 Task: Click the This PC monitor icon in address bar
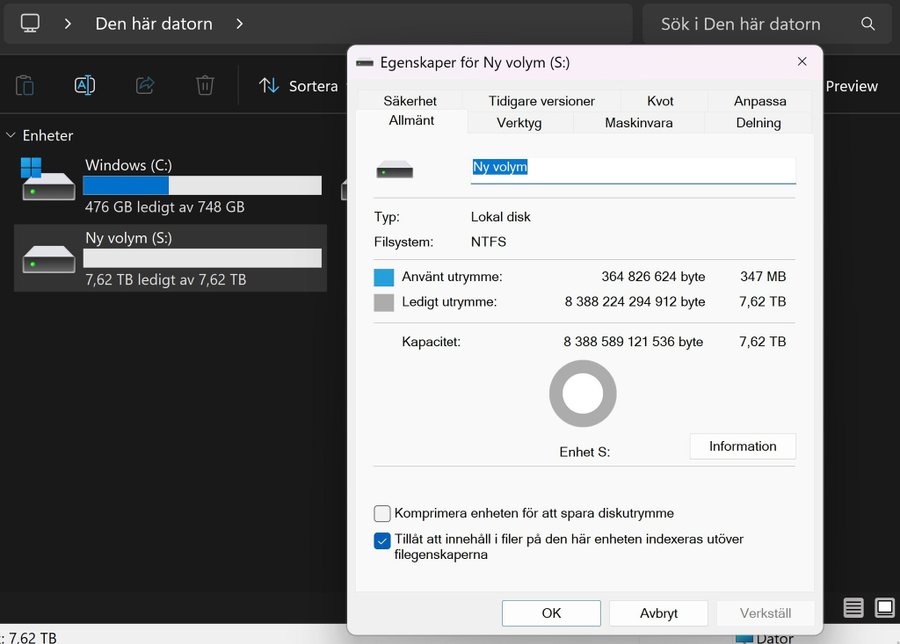[x=30, y=24]
